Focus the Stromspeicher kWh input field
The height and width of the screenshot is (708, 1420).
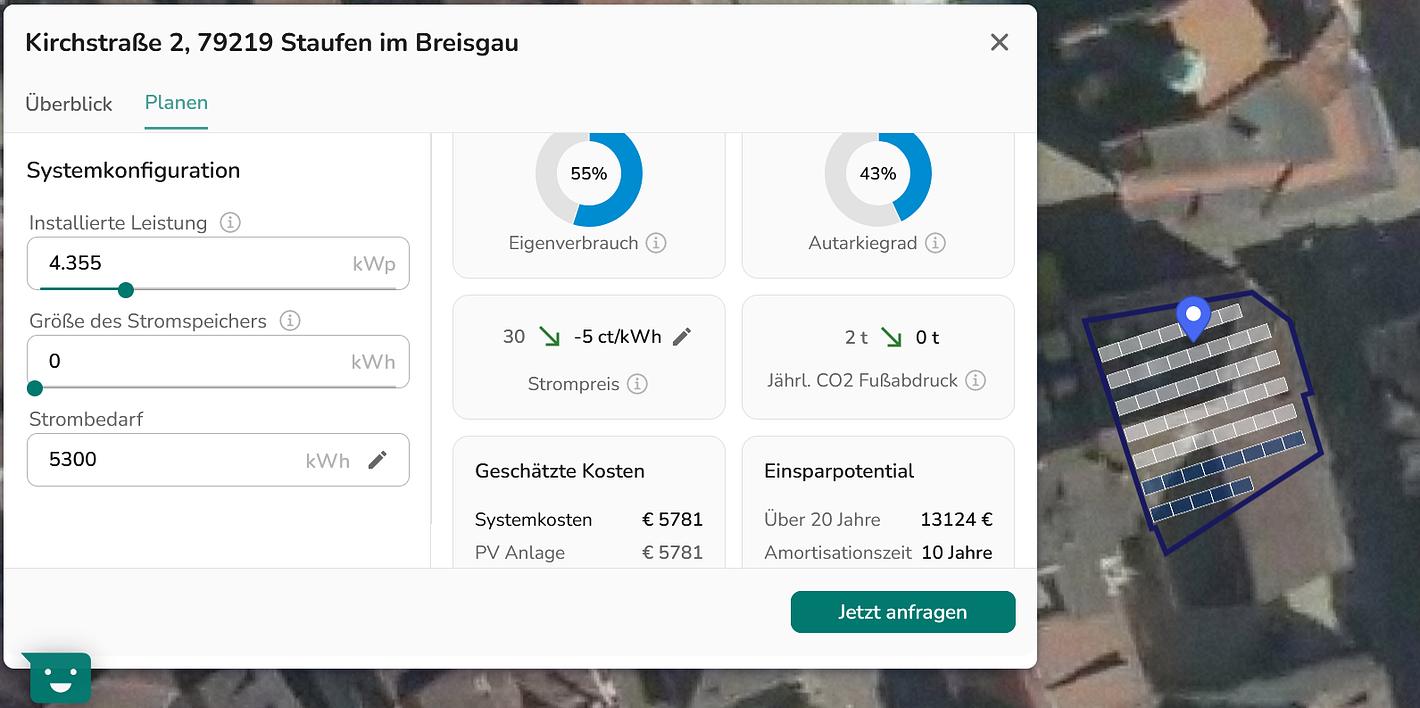[x=190, y=361]
